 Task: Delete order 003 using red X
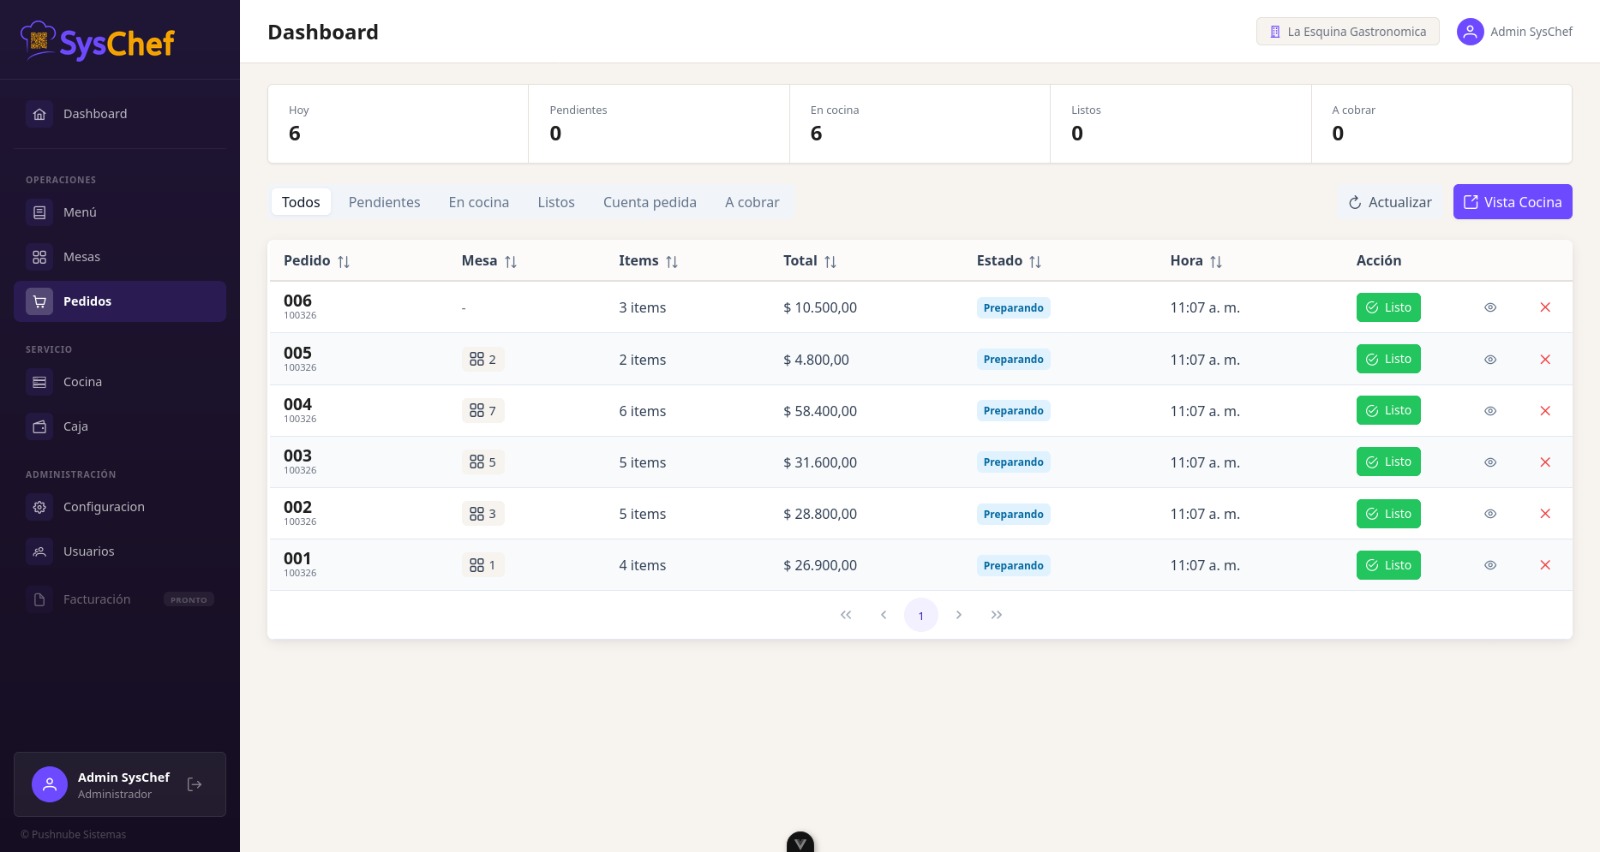[x=1545, y=462]
